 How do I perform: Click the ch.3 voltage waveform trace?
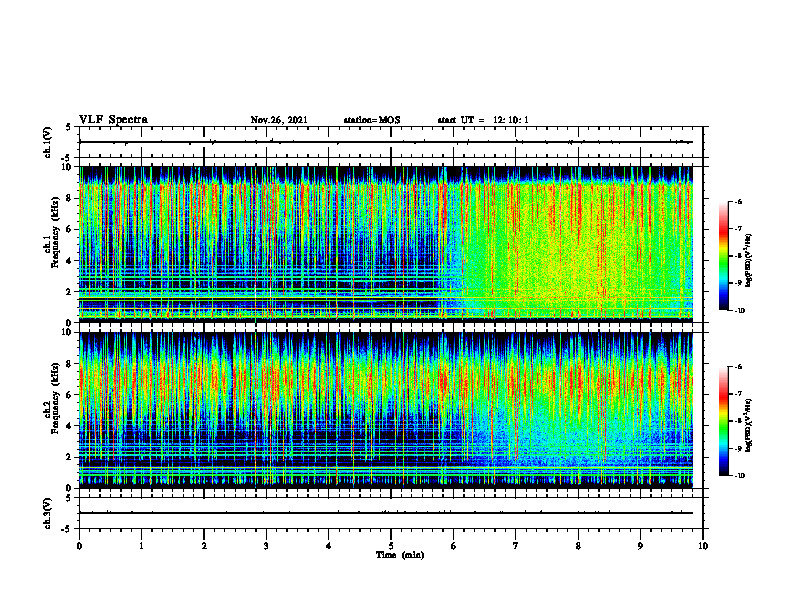(x=386, y=513)
